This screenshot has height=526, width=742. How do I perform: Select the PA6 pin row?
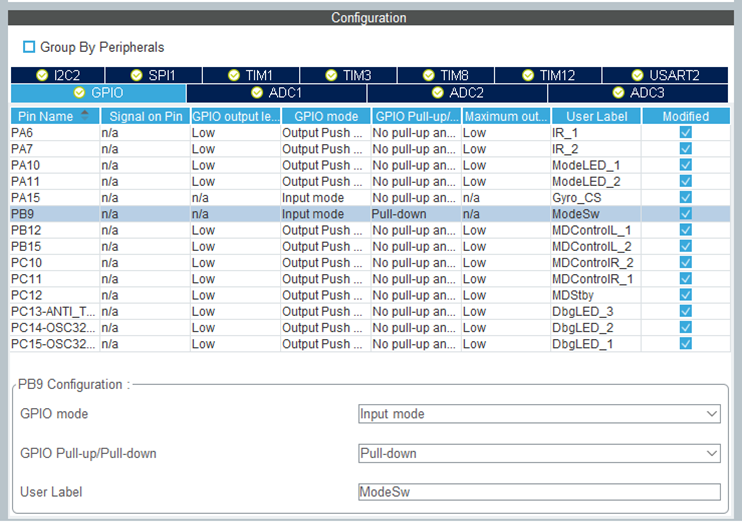click(x=370, y=132)
